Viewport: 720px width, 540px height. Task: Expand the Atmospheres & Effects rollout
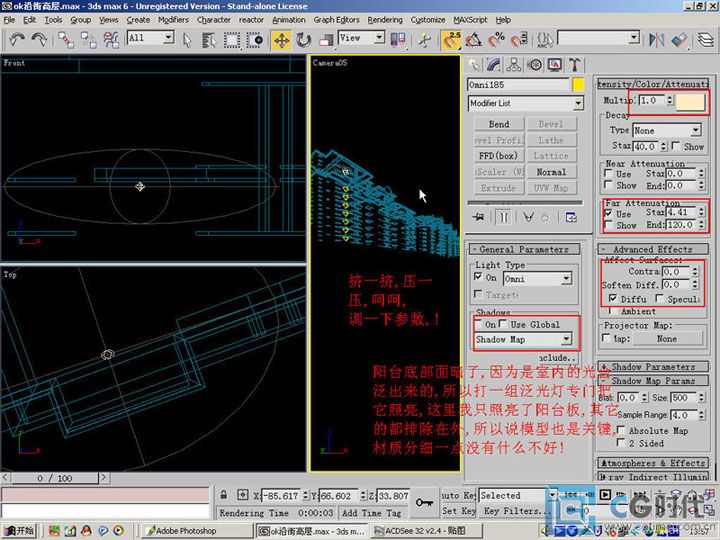click(652, 463)
